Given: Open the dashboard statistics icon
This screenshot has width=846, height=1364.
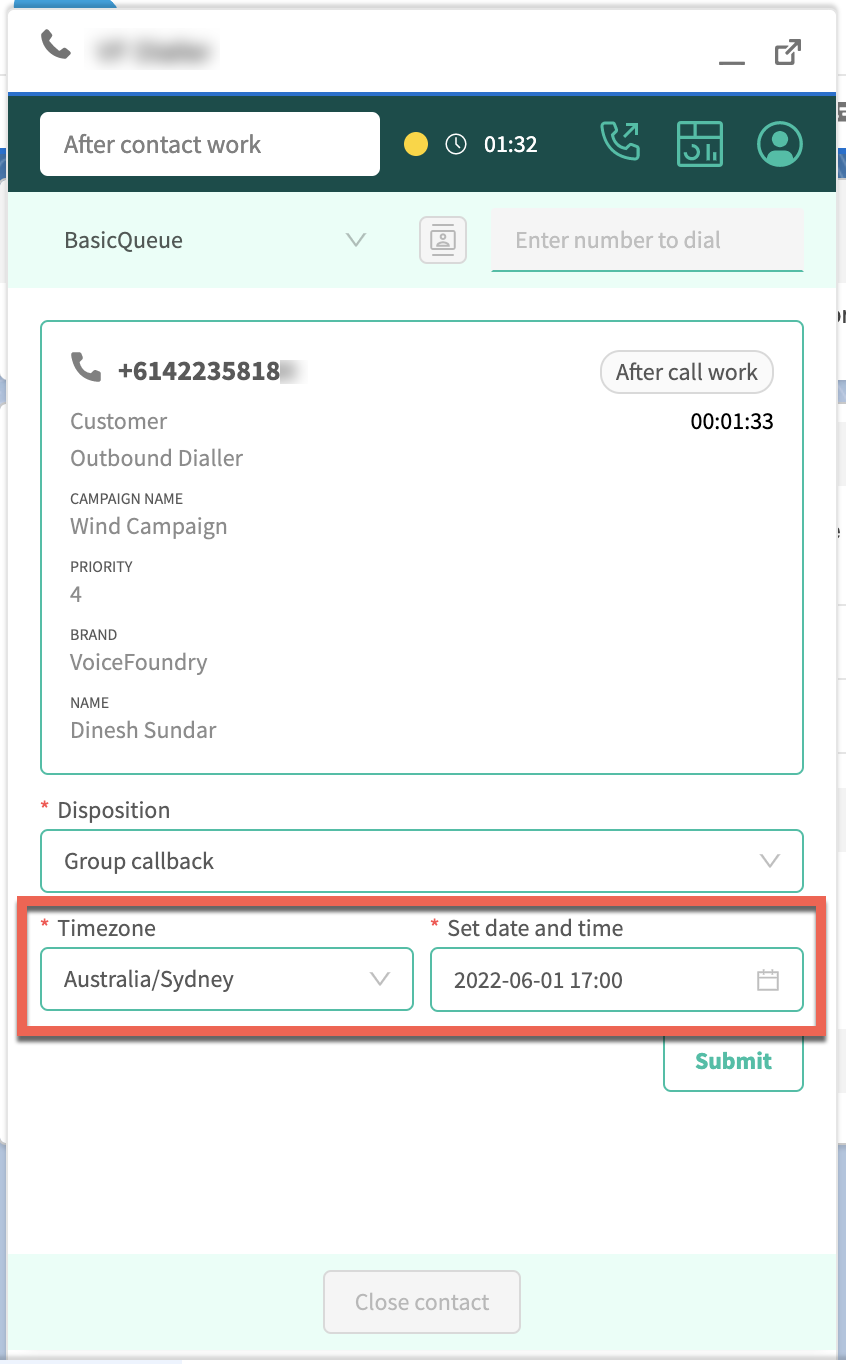Looking at the screenshot, I should coord(700,143).
